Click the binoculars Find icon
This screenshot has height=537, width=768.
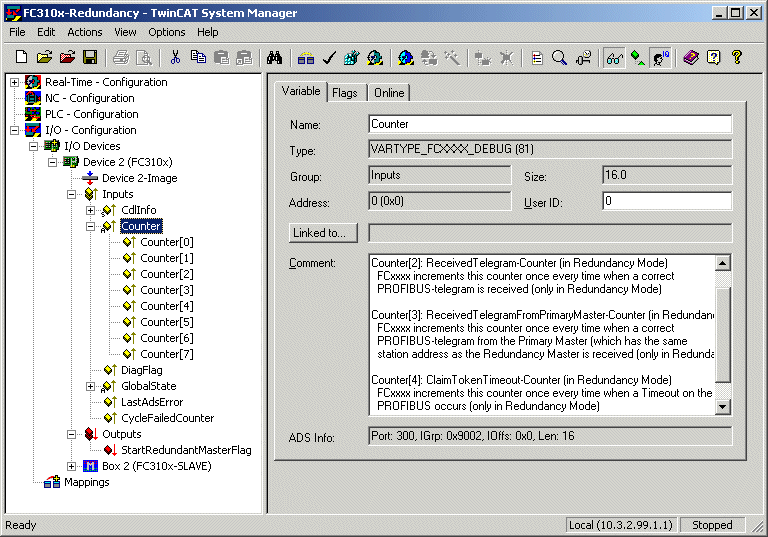274,58
